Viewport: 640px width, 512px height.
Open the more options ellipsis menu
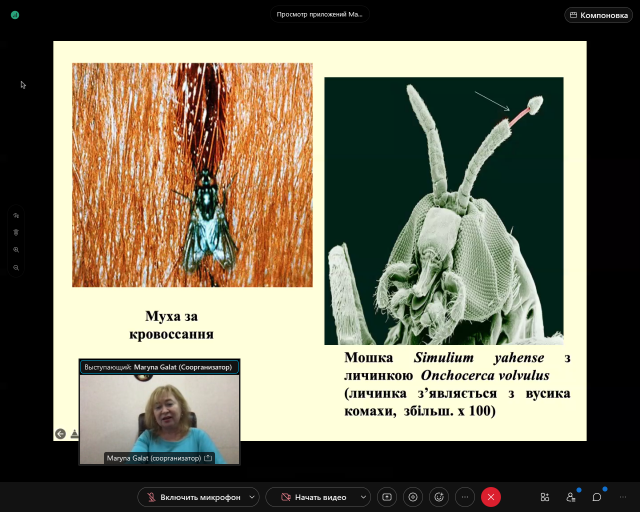465,497
